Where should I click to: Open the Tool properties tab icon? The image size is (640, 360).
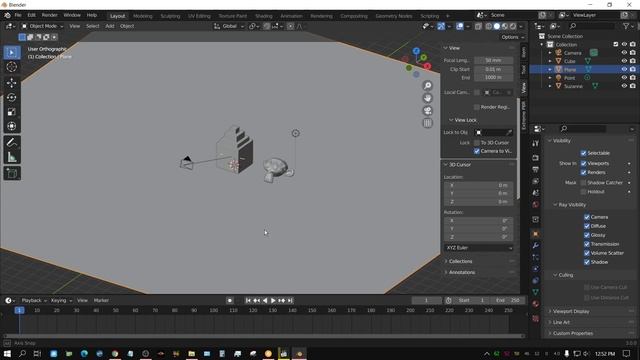[x=536, y=143]
